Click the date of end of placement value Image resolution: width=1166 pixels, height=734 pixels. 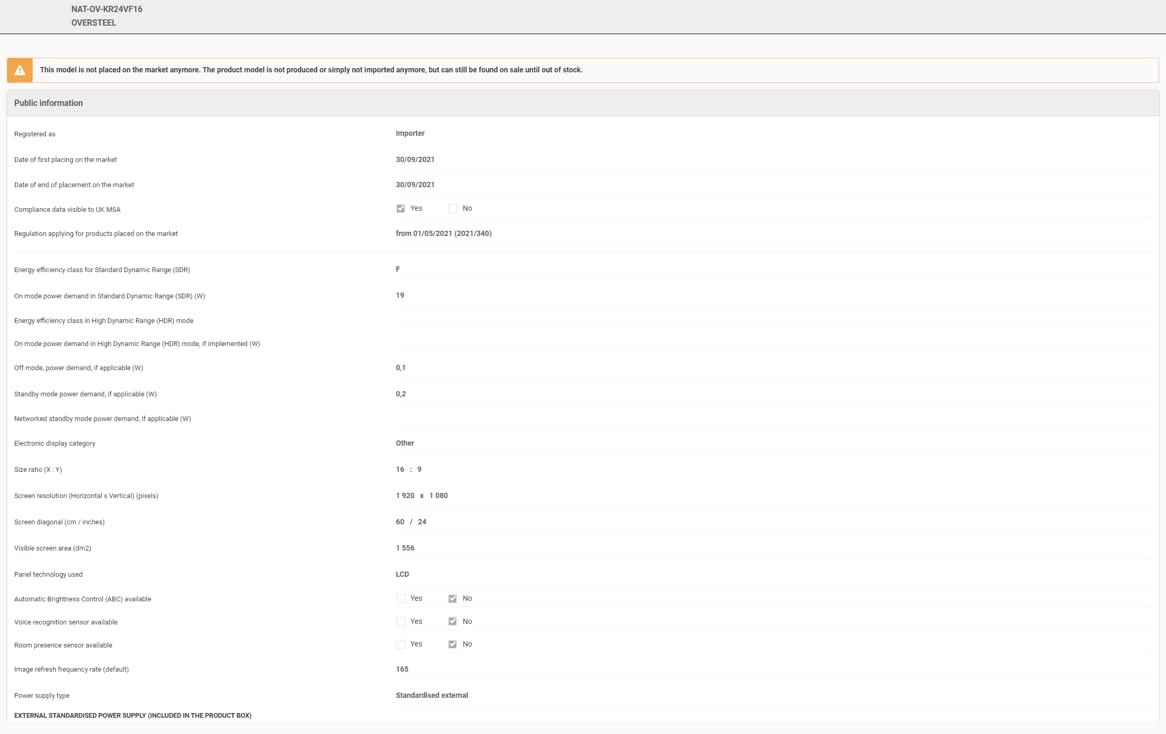click(x=415, y=184)
